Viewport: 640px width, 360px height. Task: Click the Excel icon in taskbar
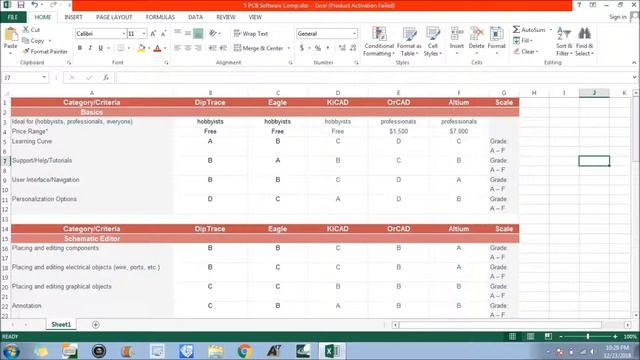click(332, 351)
